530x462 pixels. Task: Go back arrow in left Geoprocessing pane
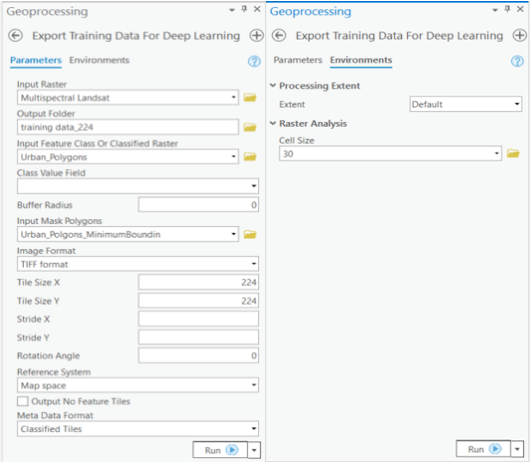tap(16, 35)
